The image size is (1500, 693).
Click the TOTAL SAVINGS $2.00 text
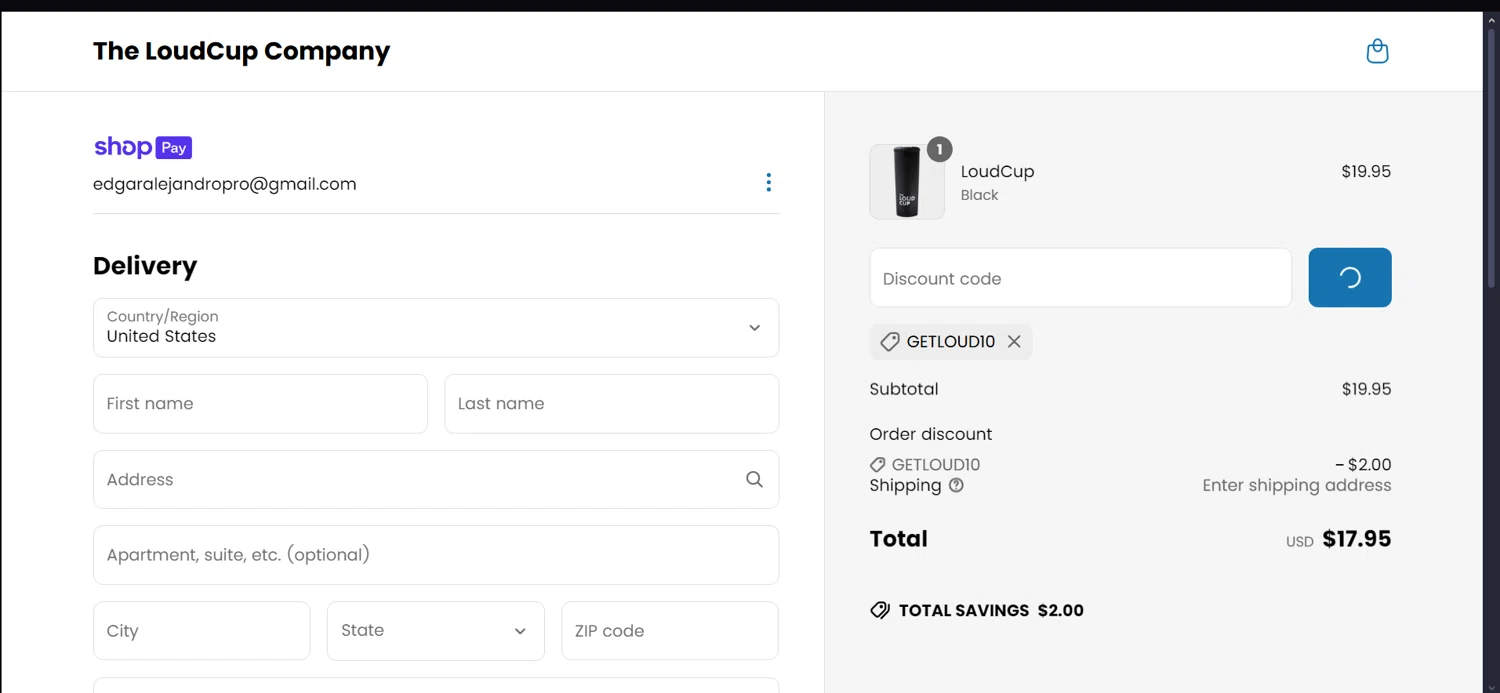click(991, 610)
